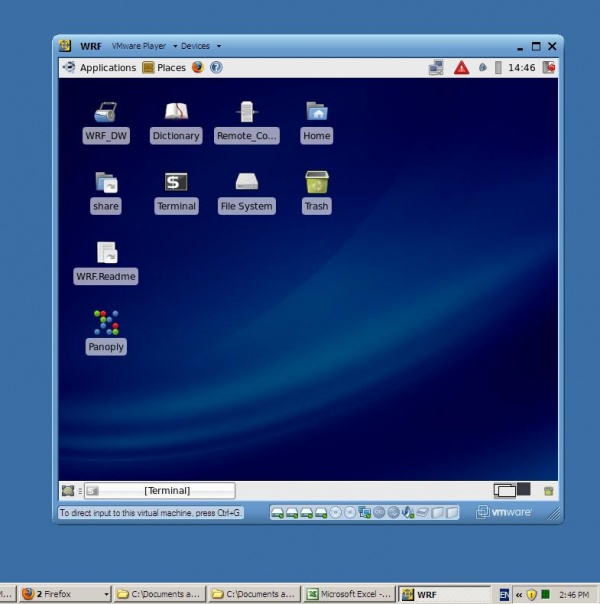Open the Terminal desktop shortcut

tap(176, 183)
